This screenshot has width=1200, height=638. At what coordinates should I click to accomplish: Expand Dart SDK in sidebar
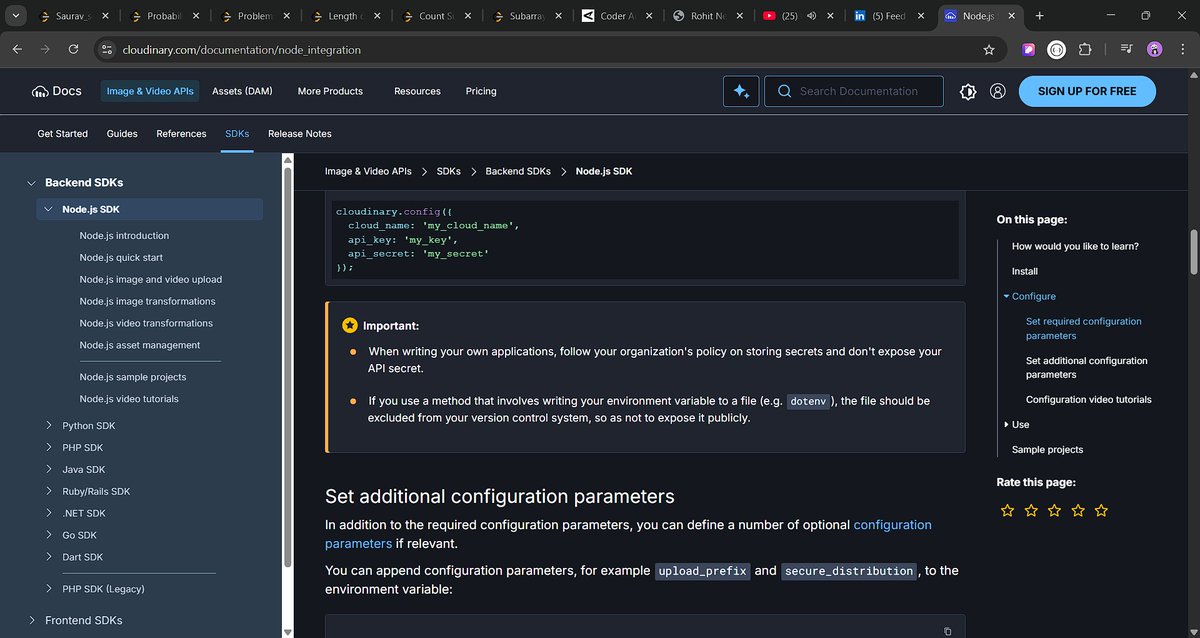point(49,557)
